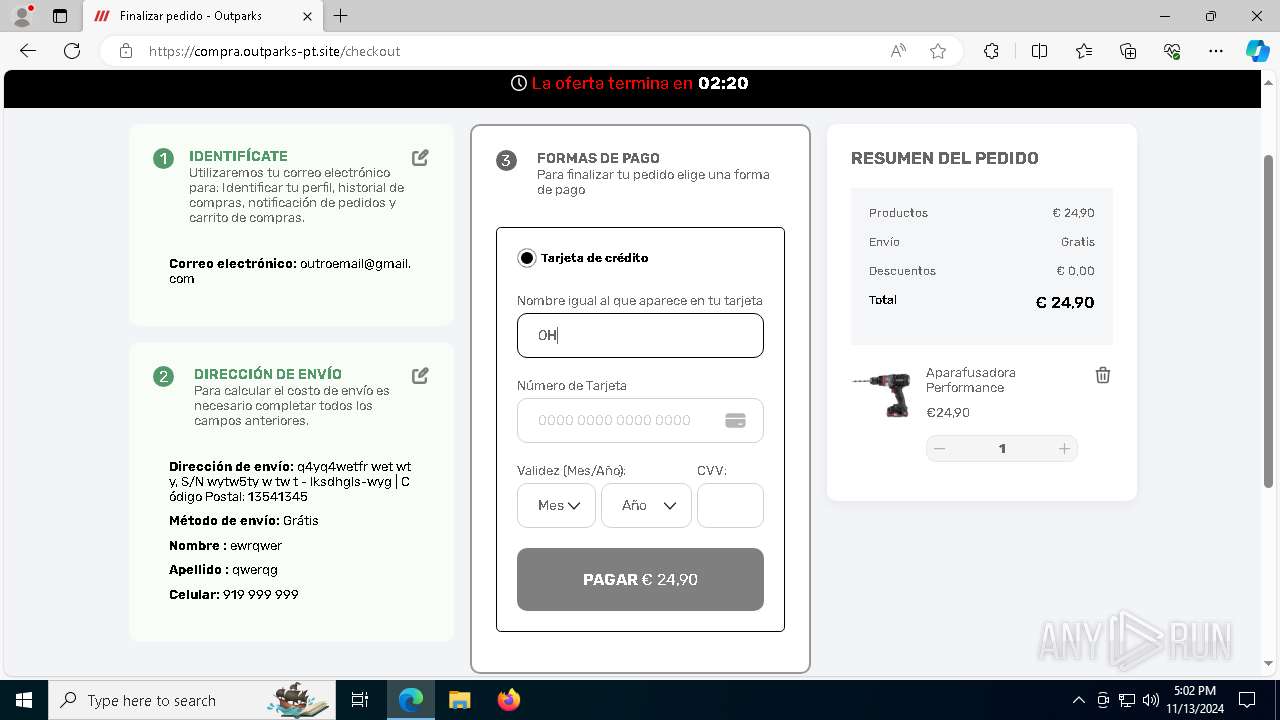Image resolution: width=1280 pixels, height=720 pixels.
Task: Click the Celular 919 999 999 text
Action: click(x=234, y=594)
